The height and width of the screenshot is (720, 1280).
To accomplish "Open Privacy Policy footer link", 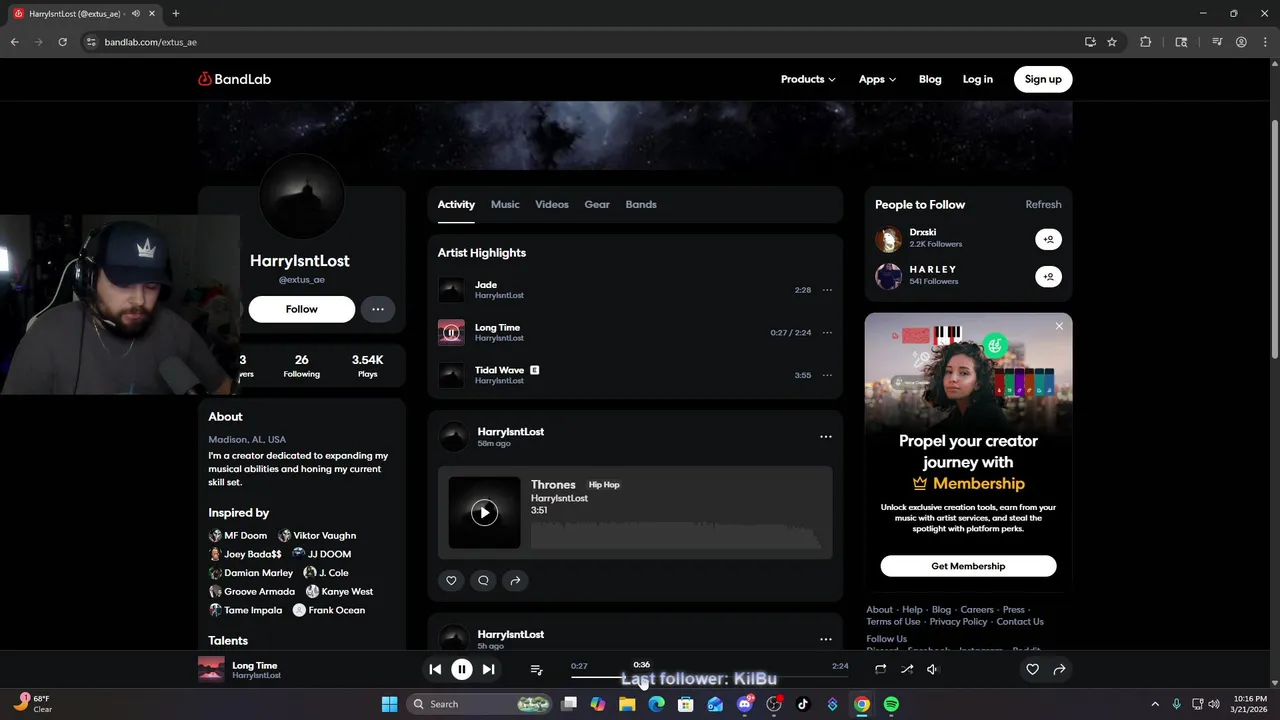I will [x=958, y=621].
